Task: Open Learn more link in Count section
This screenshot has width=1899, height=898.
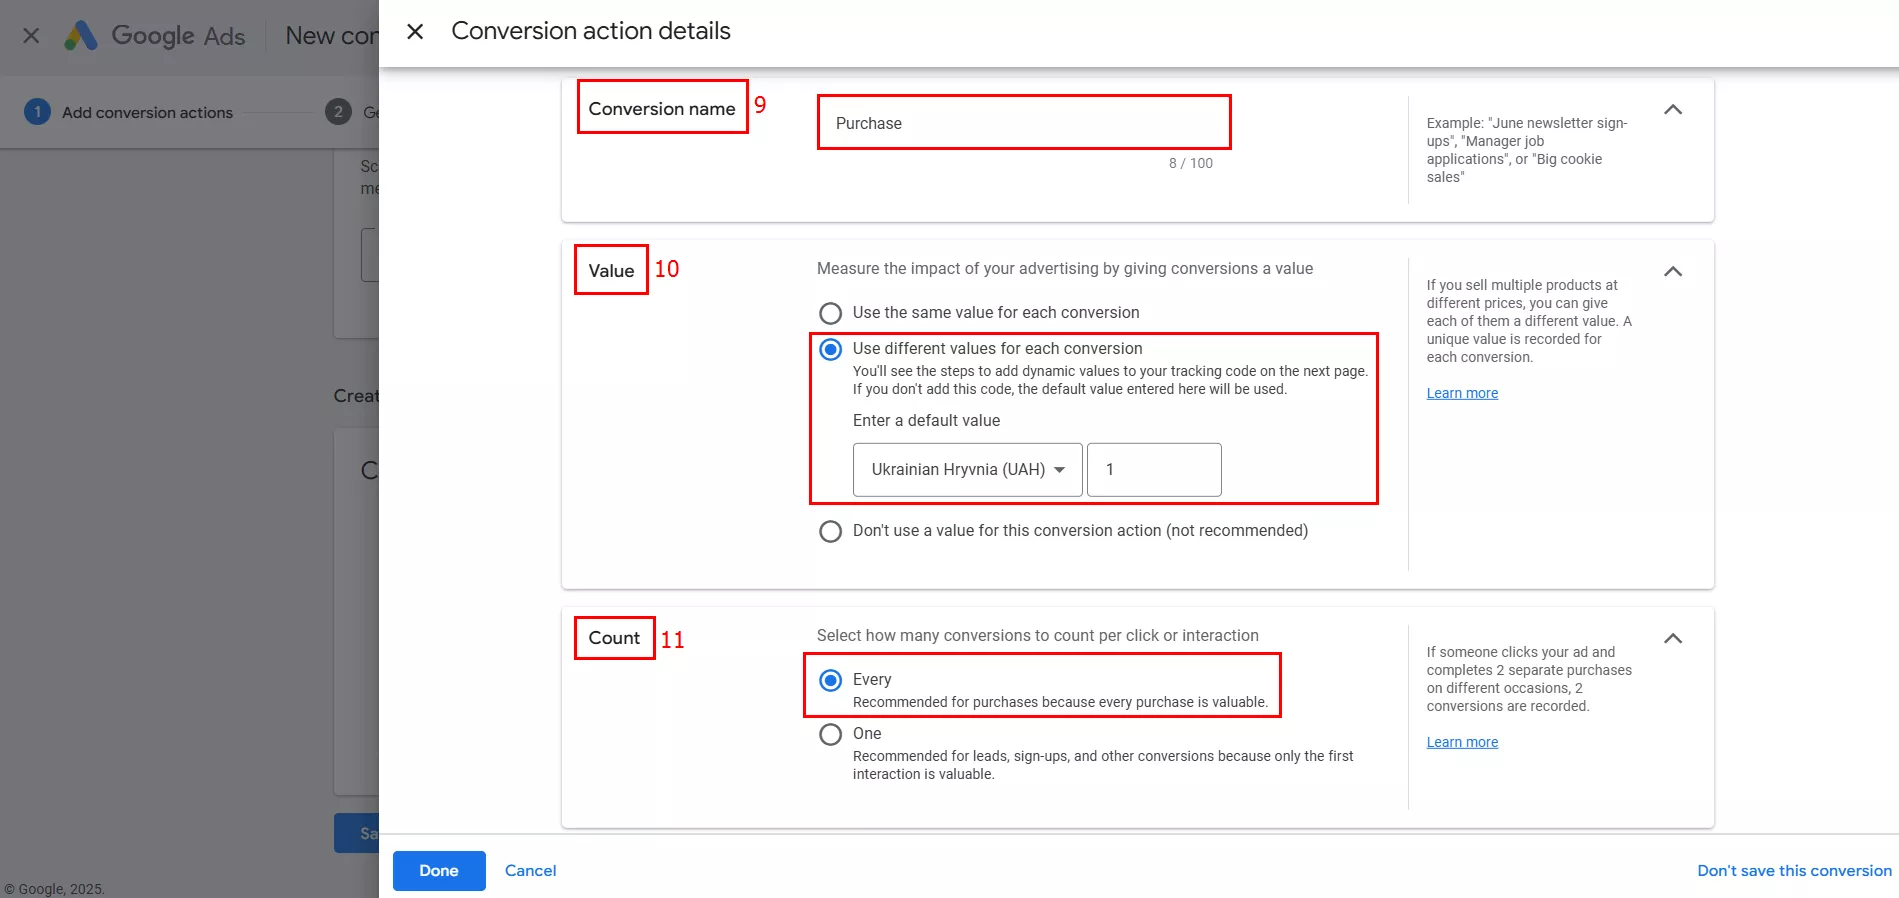Action: (x=1462, y=743)
